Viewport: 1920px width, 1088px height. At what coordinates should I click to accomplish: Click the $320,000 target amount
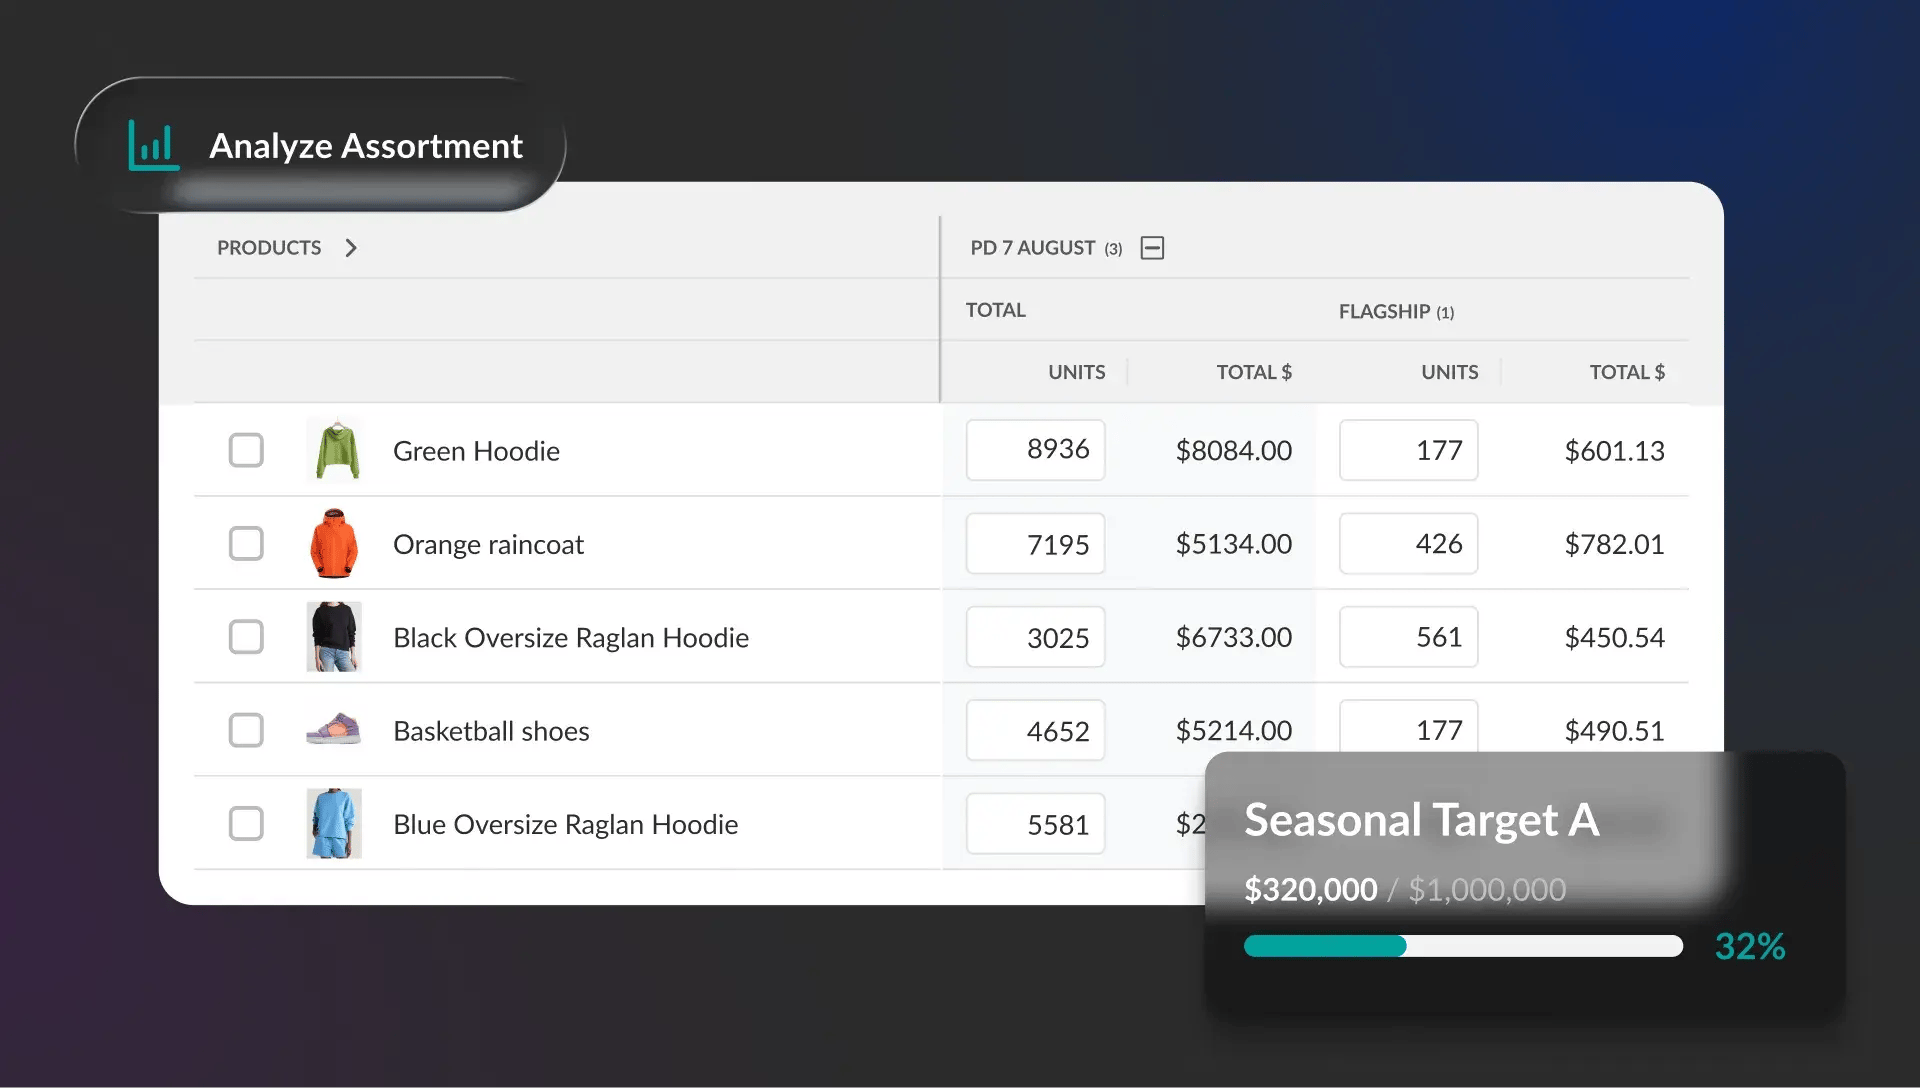tap(1310, 889)
